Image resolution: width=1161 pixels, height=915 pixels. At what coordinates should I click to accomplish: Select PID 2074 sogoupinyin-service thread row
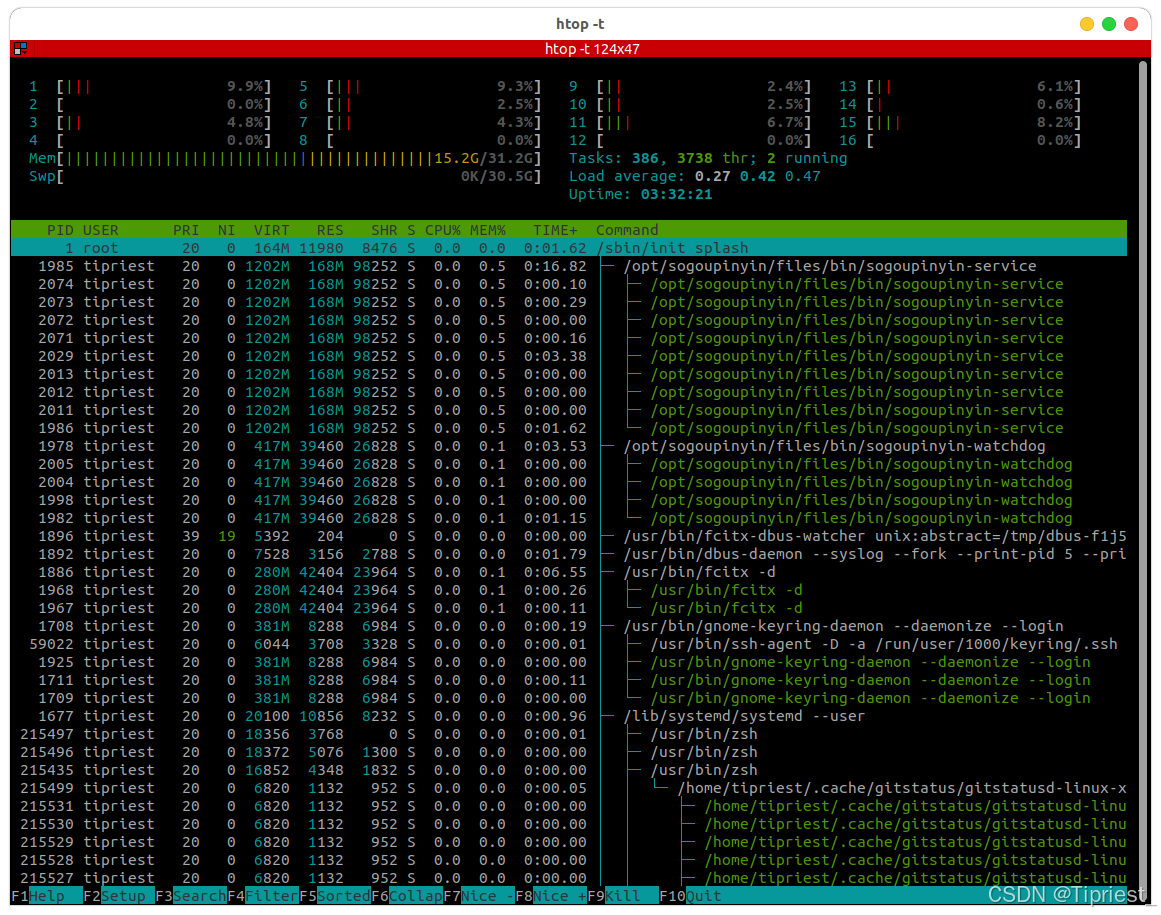[x=569, y=284]
